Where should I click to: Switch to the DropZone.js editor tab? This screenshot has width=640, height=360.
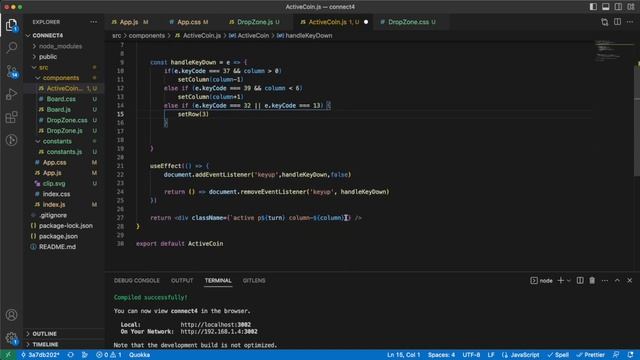point(255,22)
